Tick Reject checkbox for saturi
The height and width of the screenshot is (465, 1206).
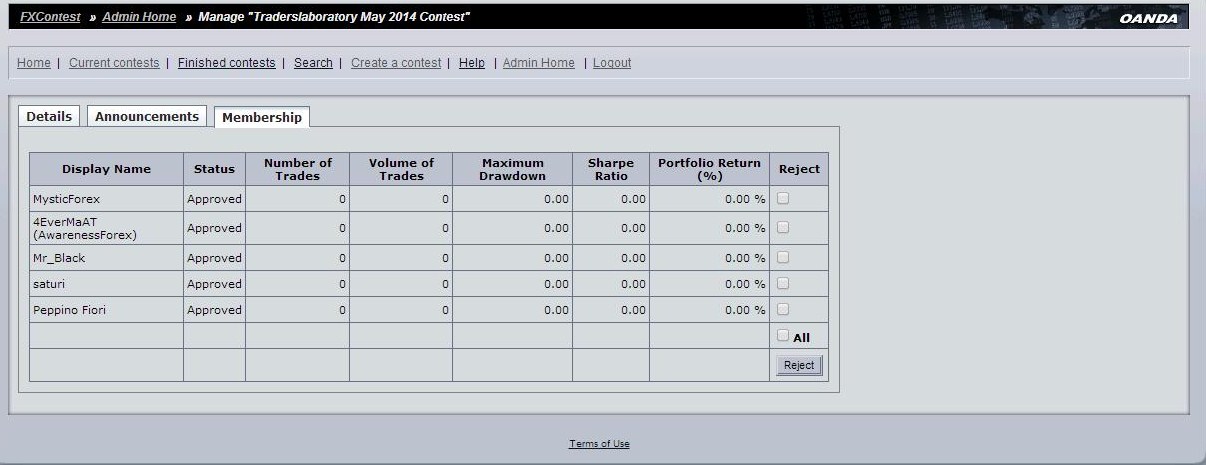[783, 283]
